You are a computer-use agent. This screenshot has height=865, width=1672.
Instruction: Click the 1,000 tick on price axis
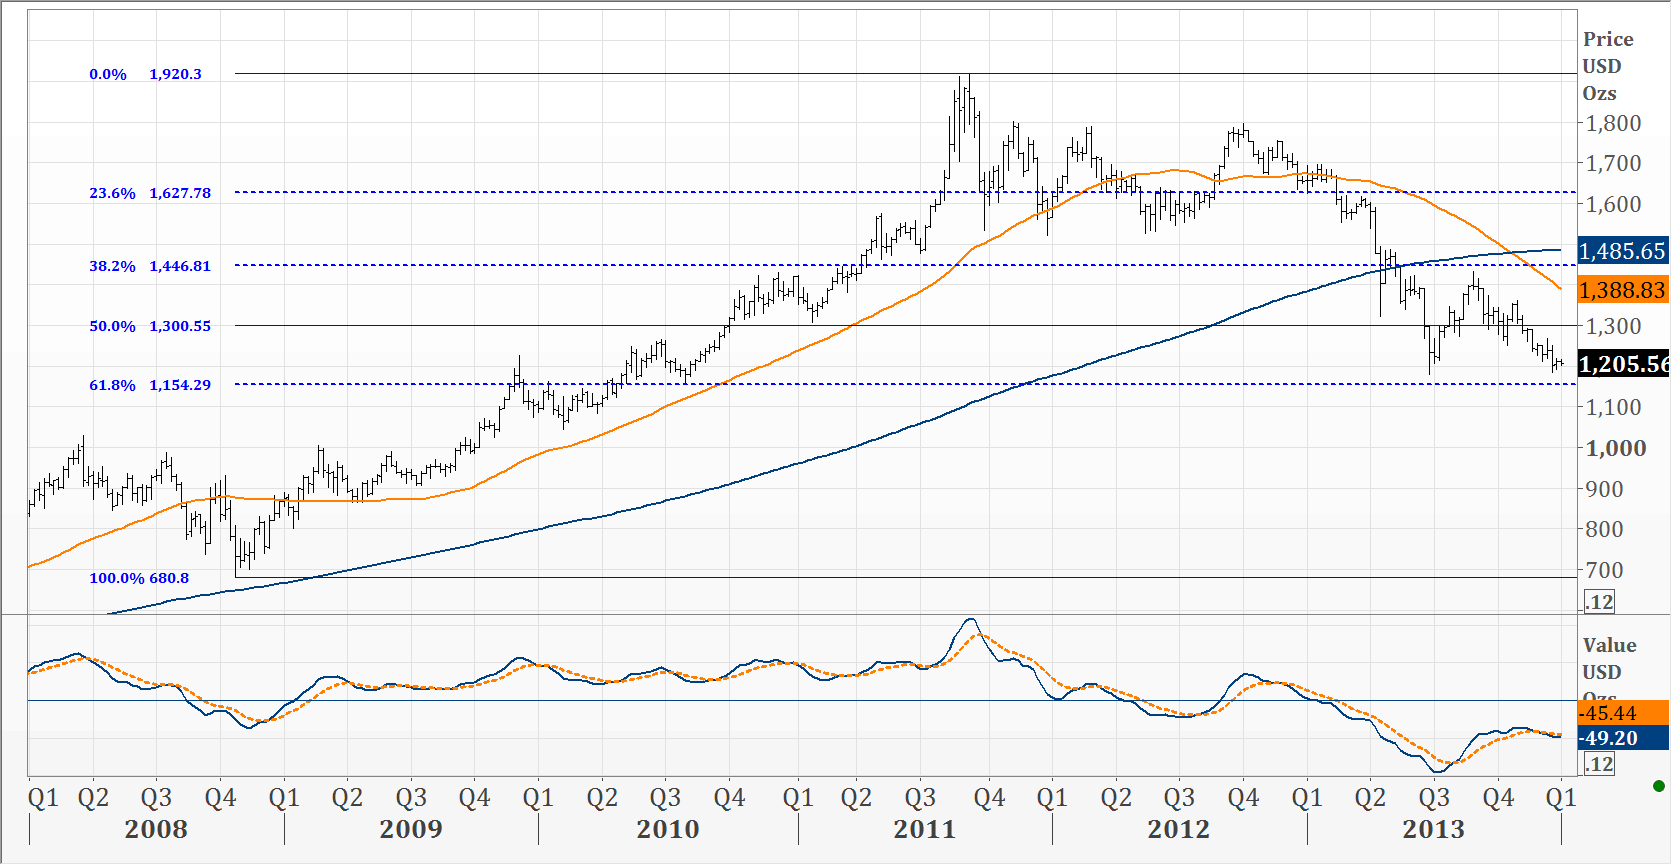point(1616,448)
